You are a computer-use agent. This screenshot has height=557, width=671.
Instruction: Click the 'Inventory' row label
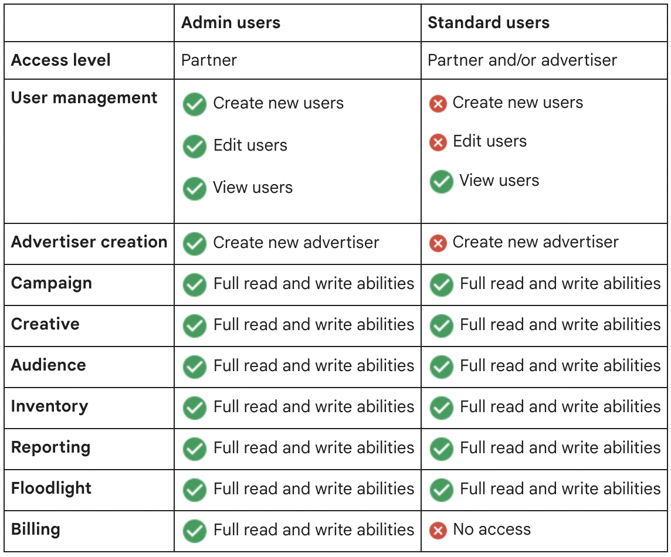point(49,407)
